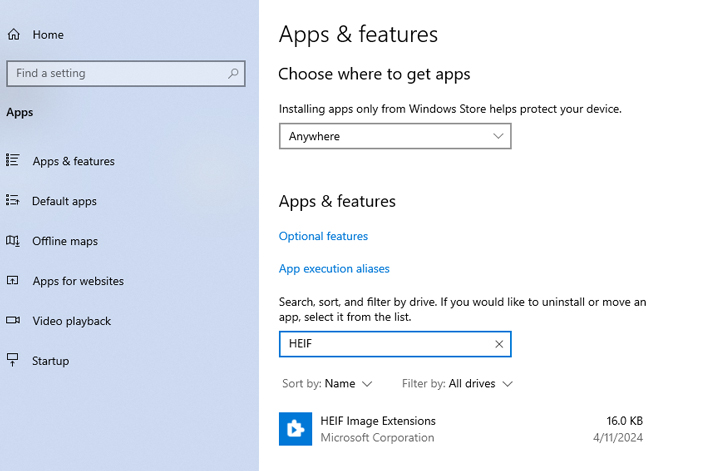This screenshot has height=471, width=720.
Task: Click the Offline maps sidebar icon
Action: coord(13,241)
